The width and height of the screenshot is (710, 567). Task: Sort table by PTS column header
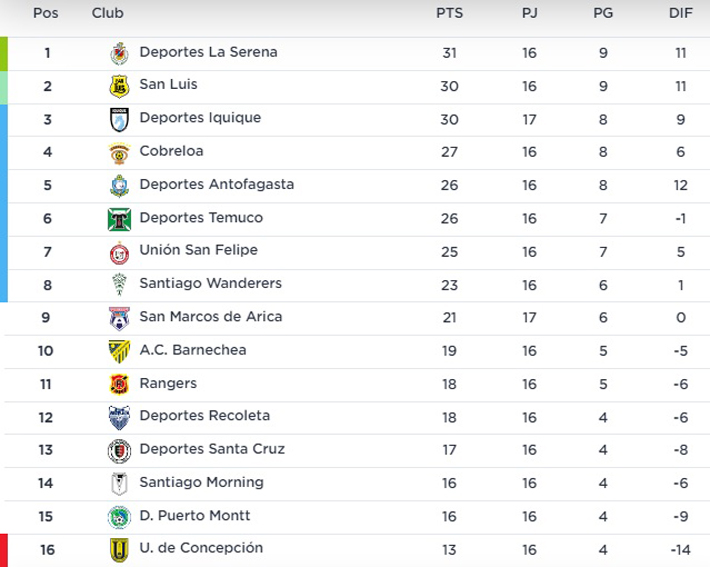pyautogui.click(x=449, y=13)
